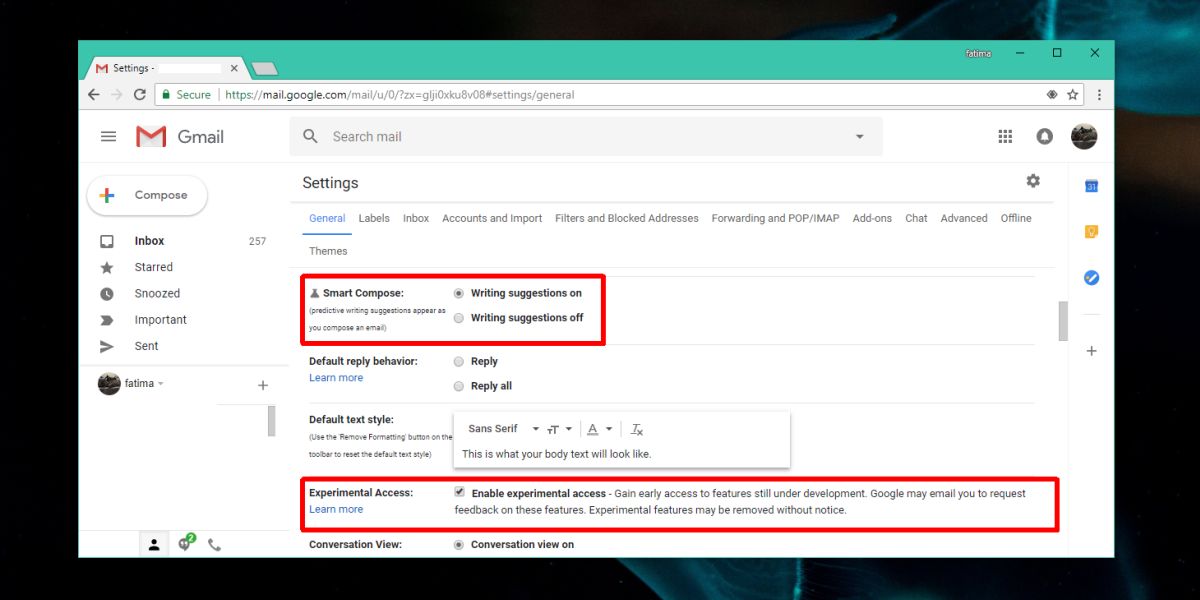This screenshot has height=600, width=1200.
Task: Bookmark this page with the star
Action: pos(1073,95)
